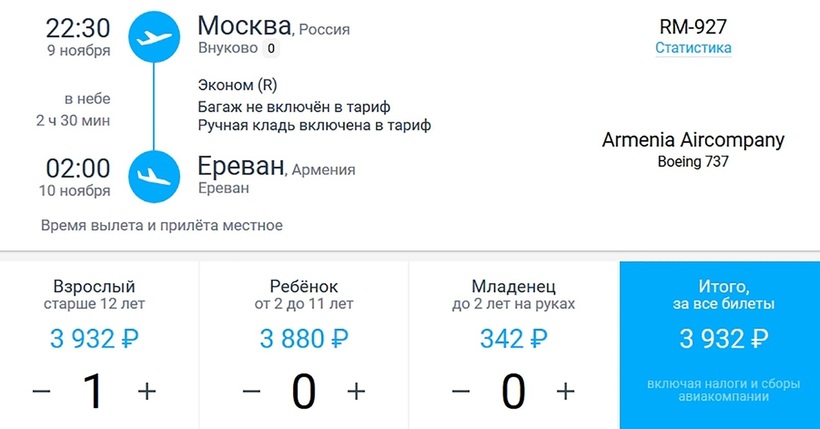Decrease the adult passenger count
This screenshot has width=820, height=429.
coord(41,391)
